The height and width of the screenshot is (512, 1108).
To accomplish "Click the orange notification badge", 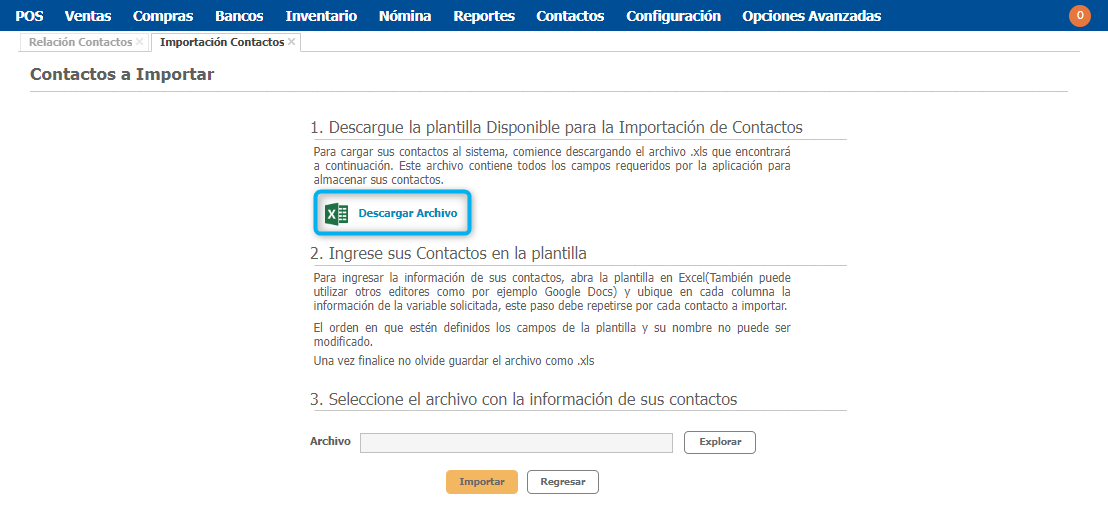I will (1080, 16).
